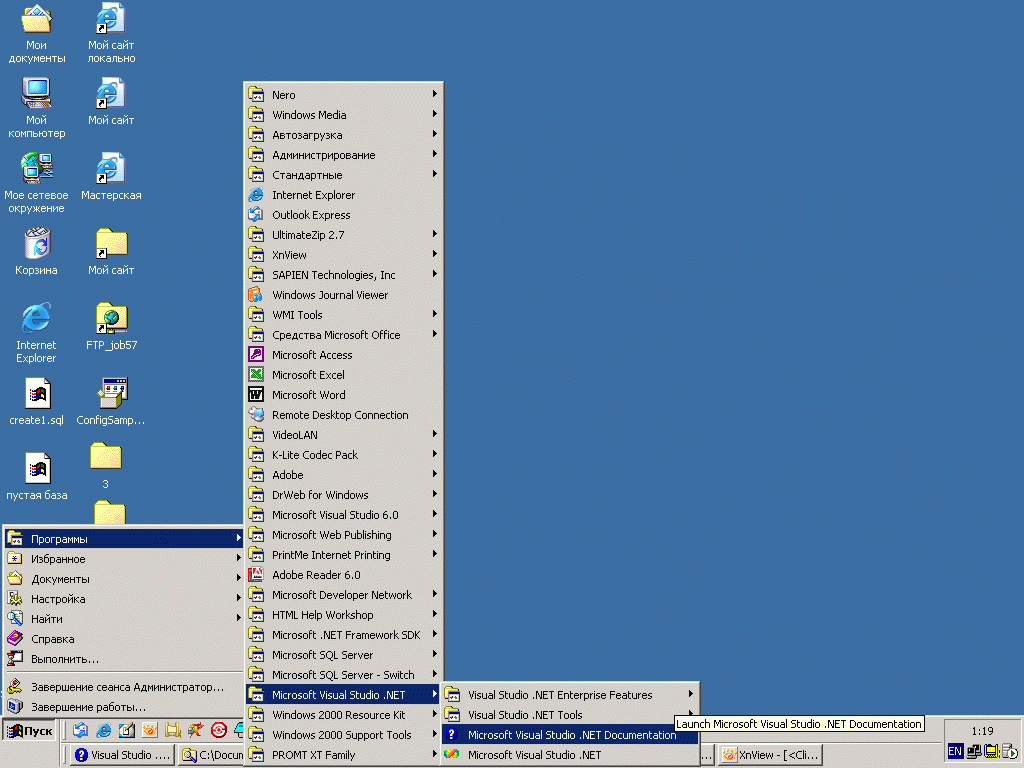Launch XnView from Quick Launch bar
The width and height of the screenshot is (1024, 768).
(150, 729)
